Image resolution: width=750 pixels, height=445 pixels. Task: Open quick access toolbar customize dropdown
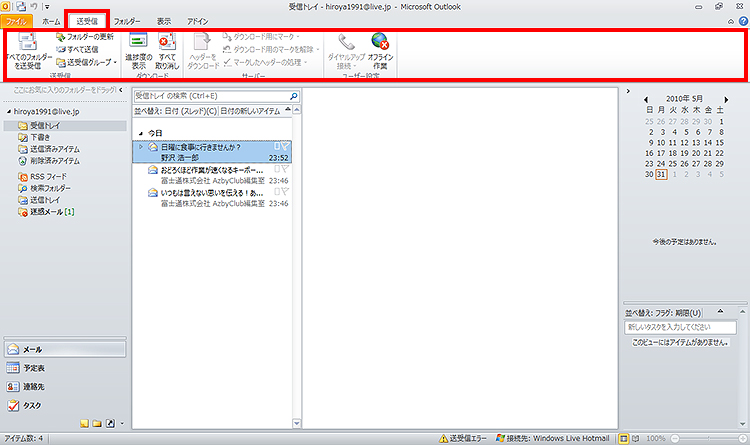pyautogui.click(x=47, y=7)
